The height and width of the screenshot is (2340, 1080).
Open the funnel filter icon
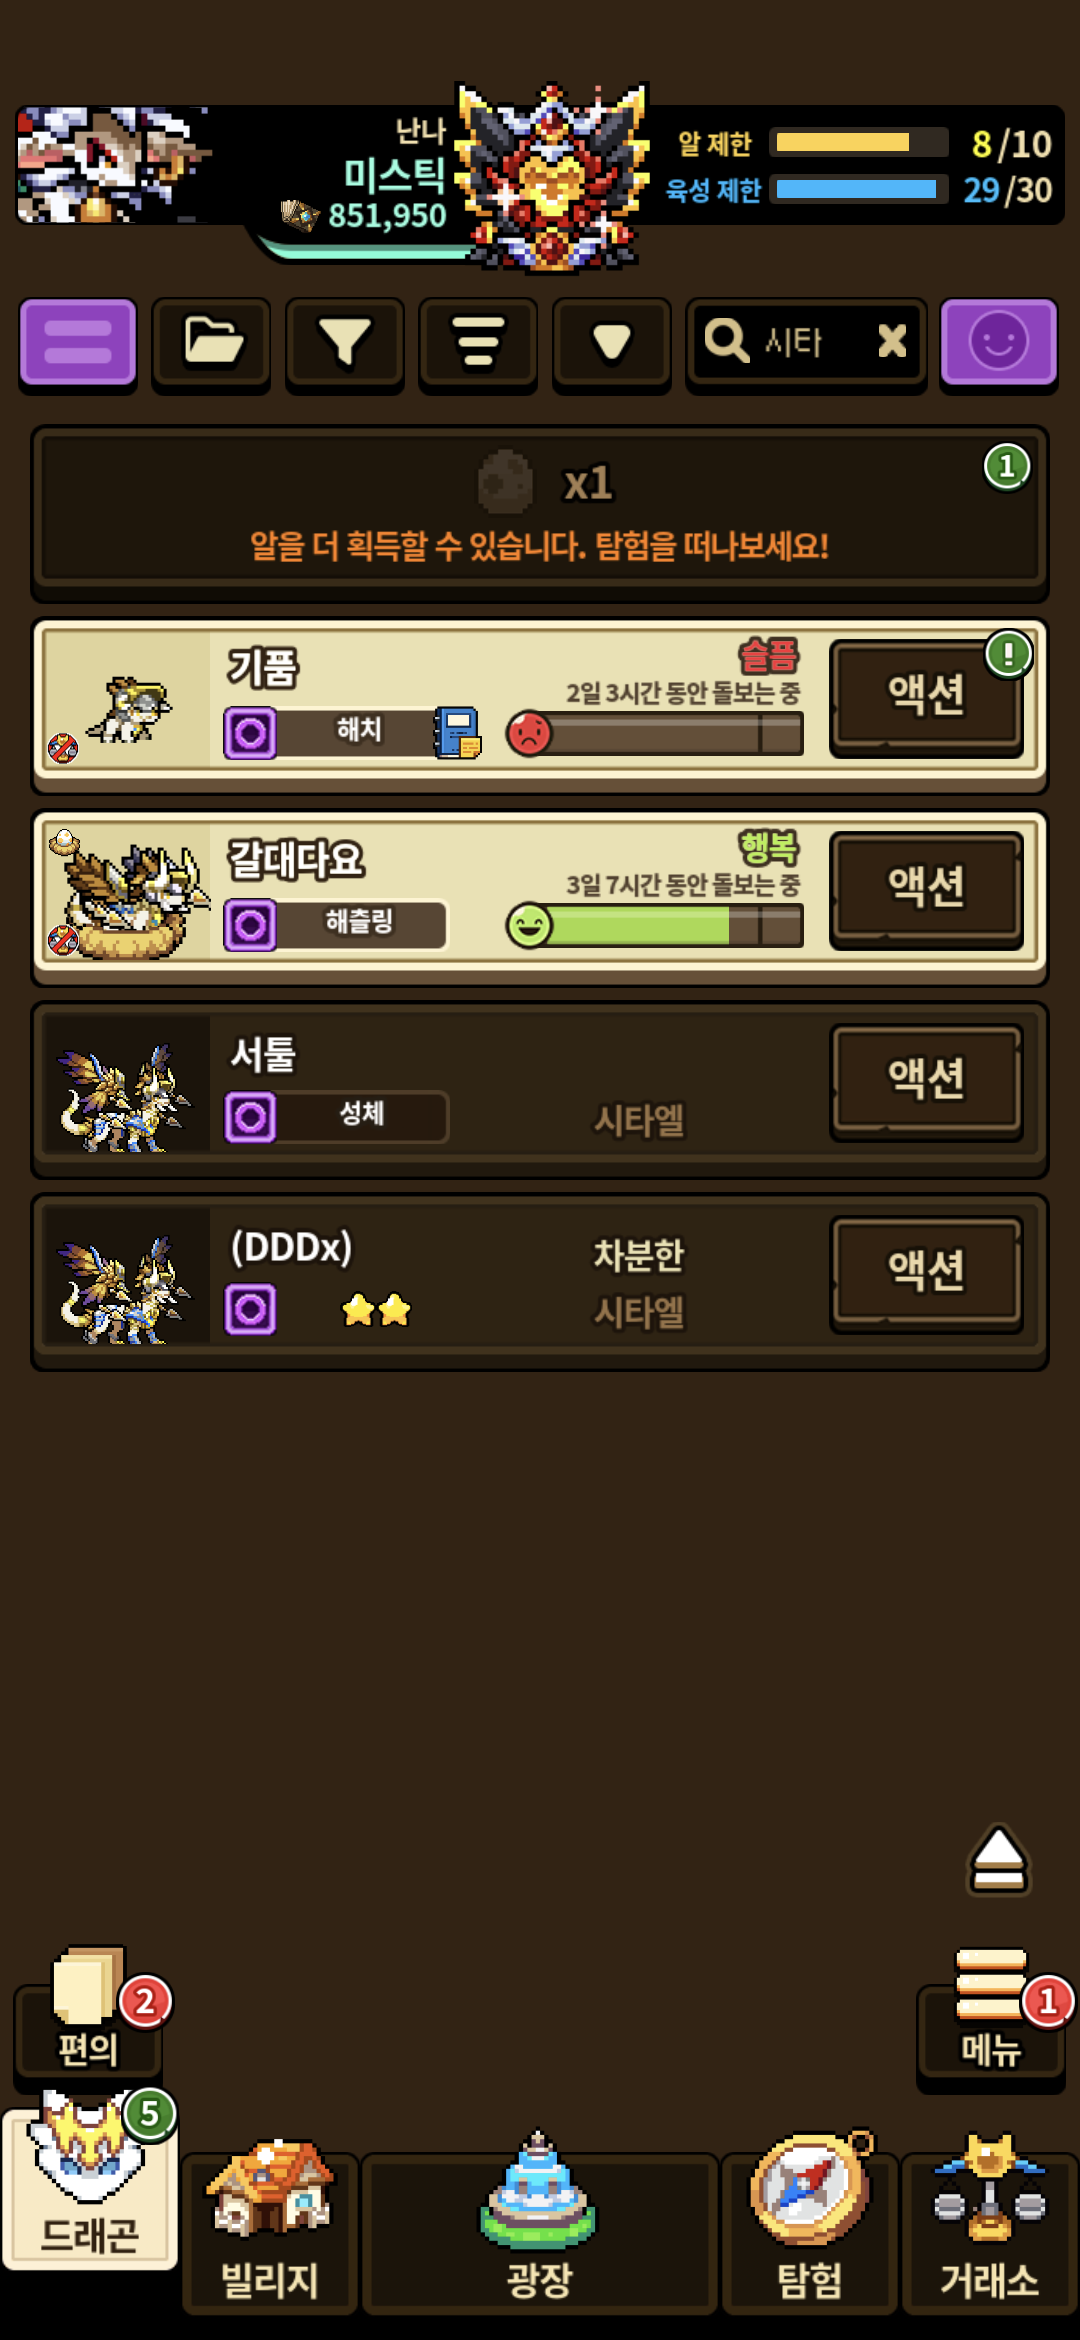point(345,343)
